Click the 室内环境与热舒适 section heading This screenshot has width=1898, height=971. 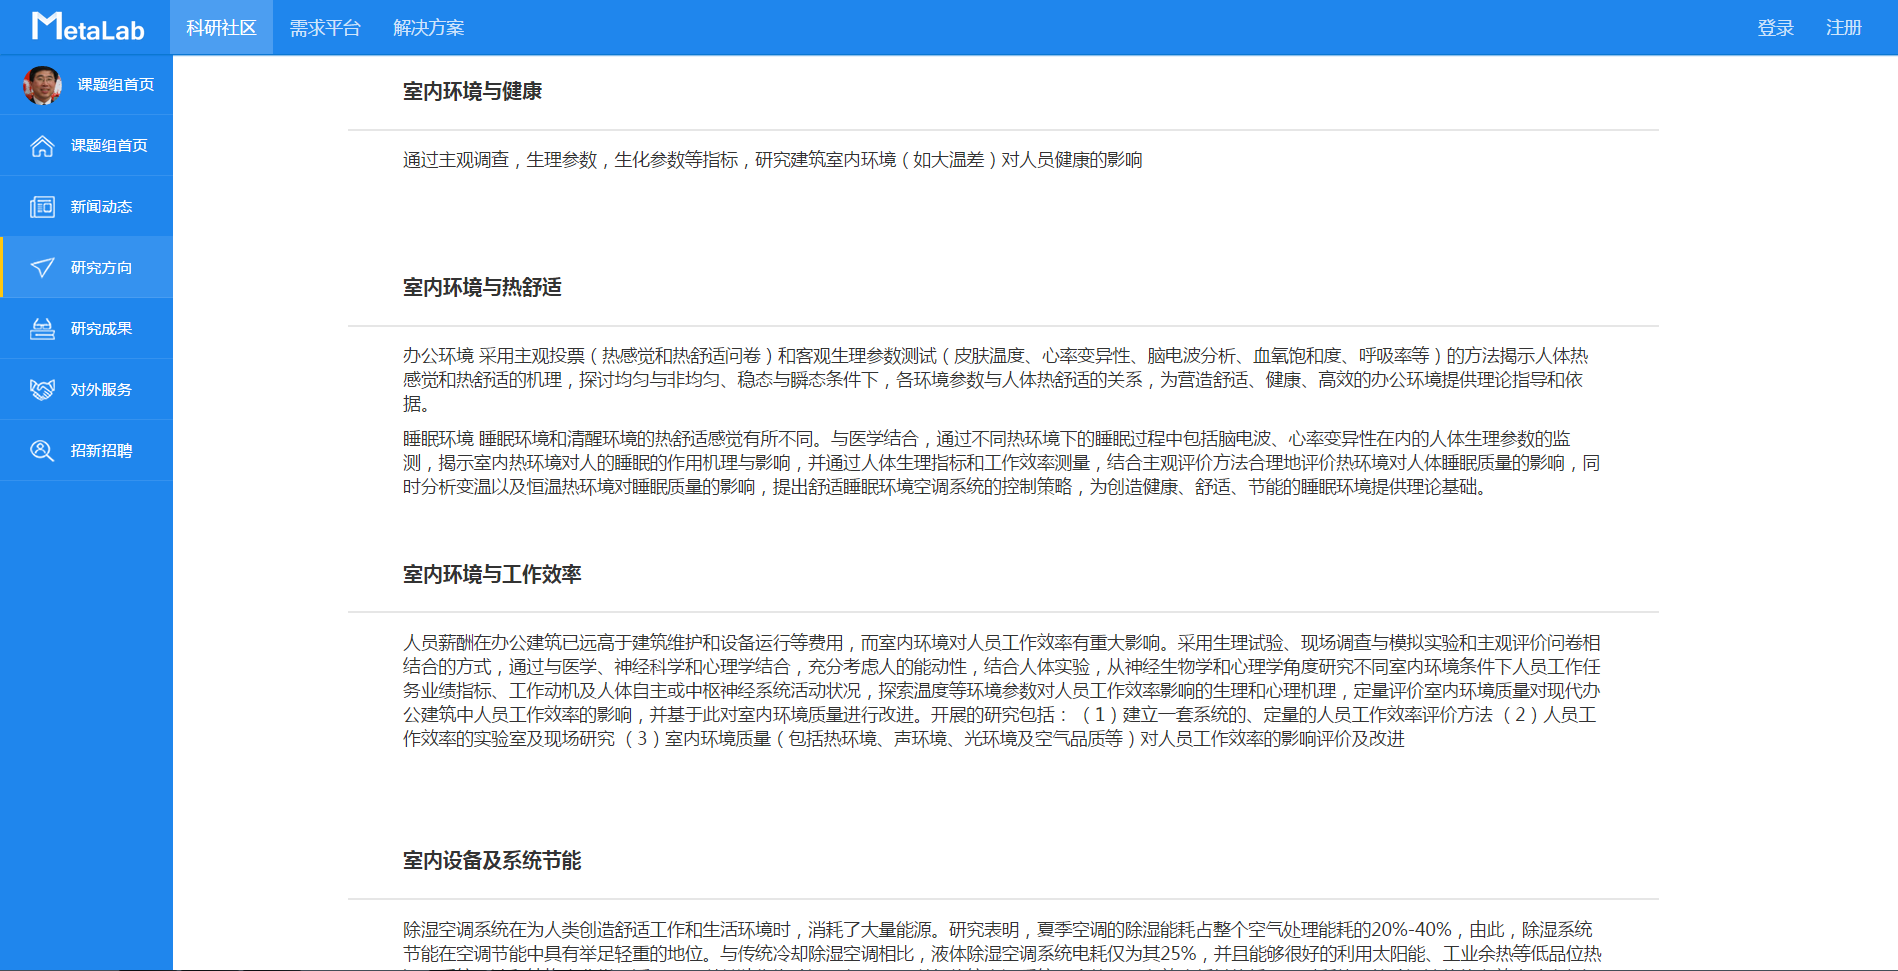coord(482,288)
